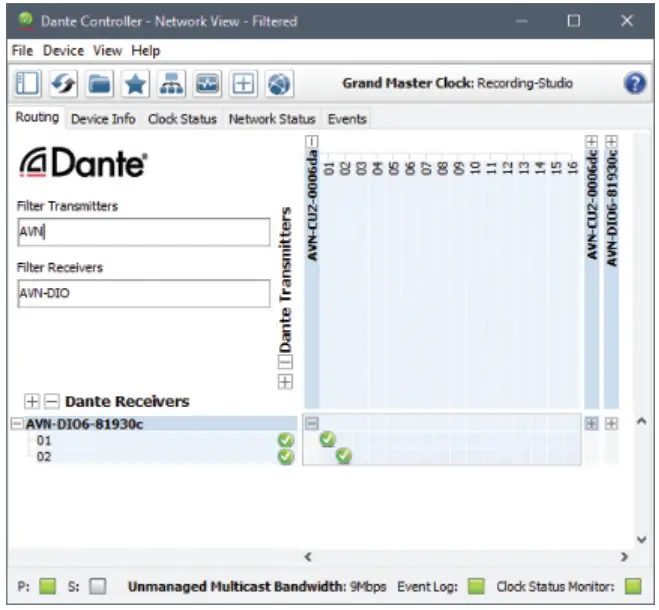Click the network hierarchy toolbar icon
This screenshot has height=610, width=659.
171,84
